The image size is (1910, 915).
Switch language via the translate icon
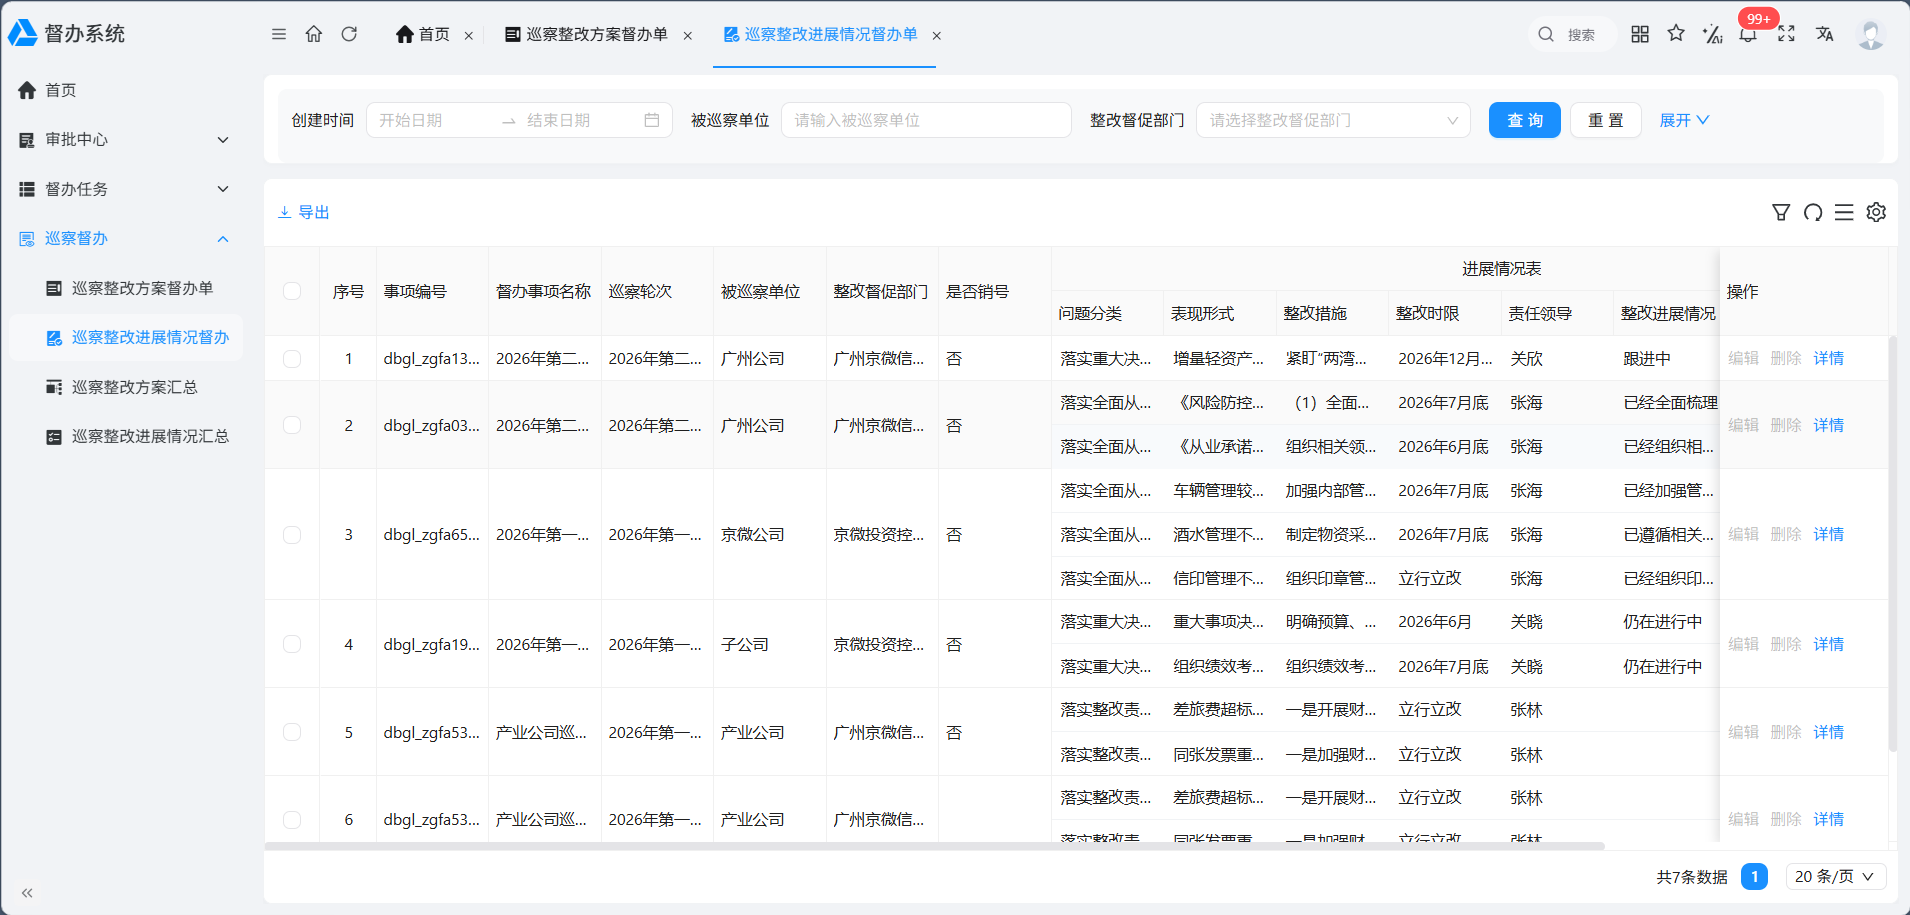[x=1825, y=34]
